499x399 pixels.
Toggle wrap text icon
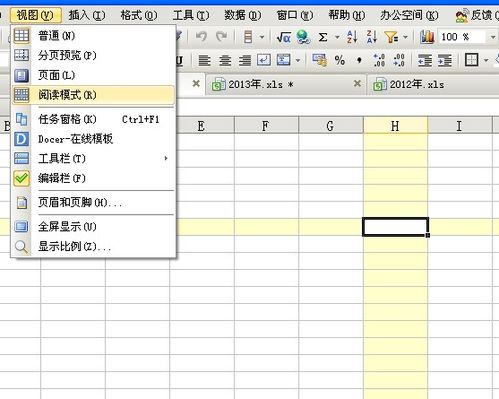point(264,60)
